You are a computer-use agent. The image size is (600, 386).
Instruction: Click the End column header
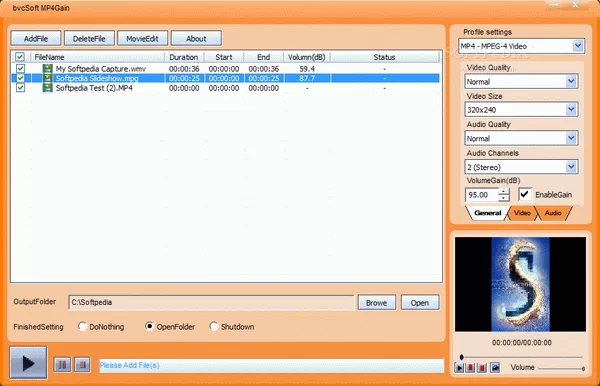pyautogui.click(x=264, y=57)
